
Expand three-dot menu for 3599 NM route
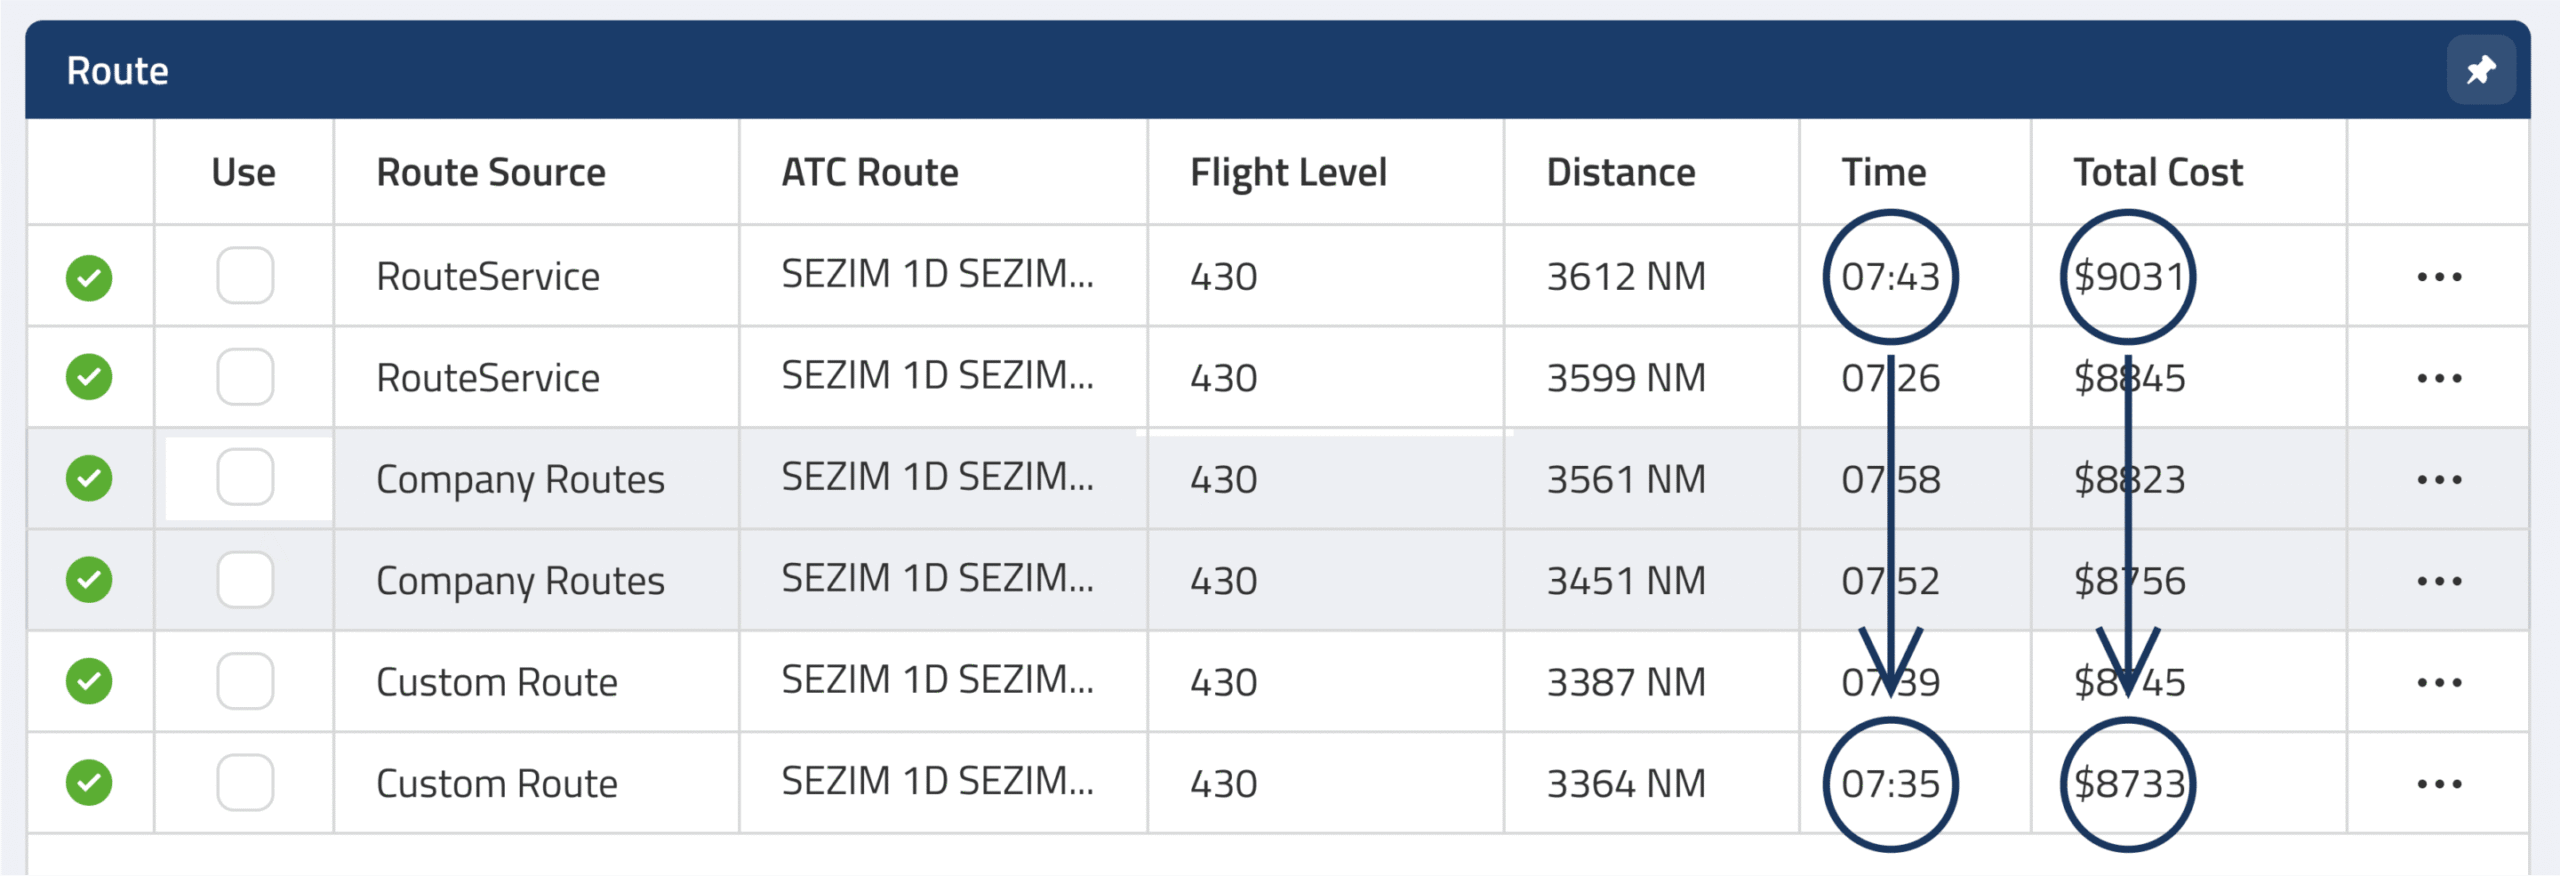[x=2439, y=378]
